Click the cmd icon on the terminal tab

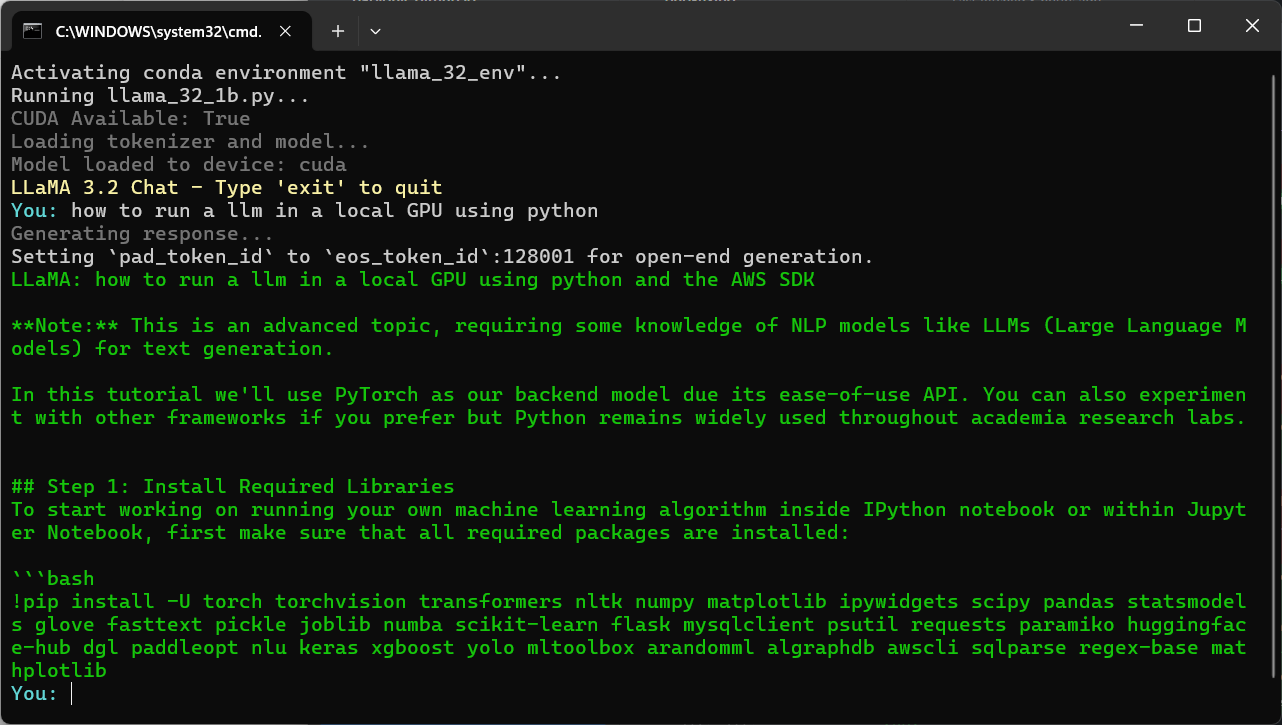point(33,31)
